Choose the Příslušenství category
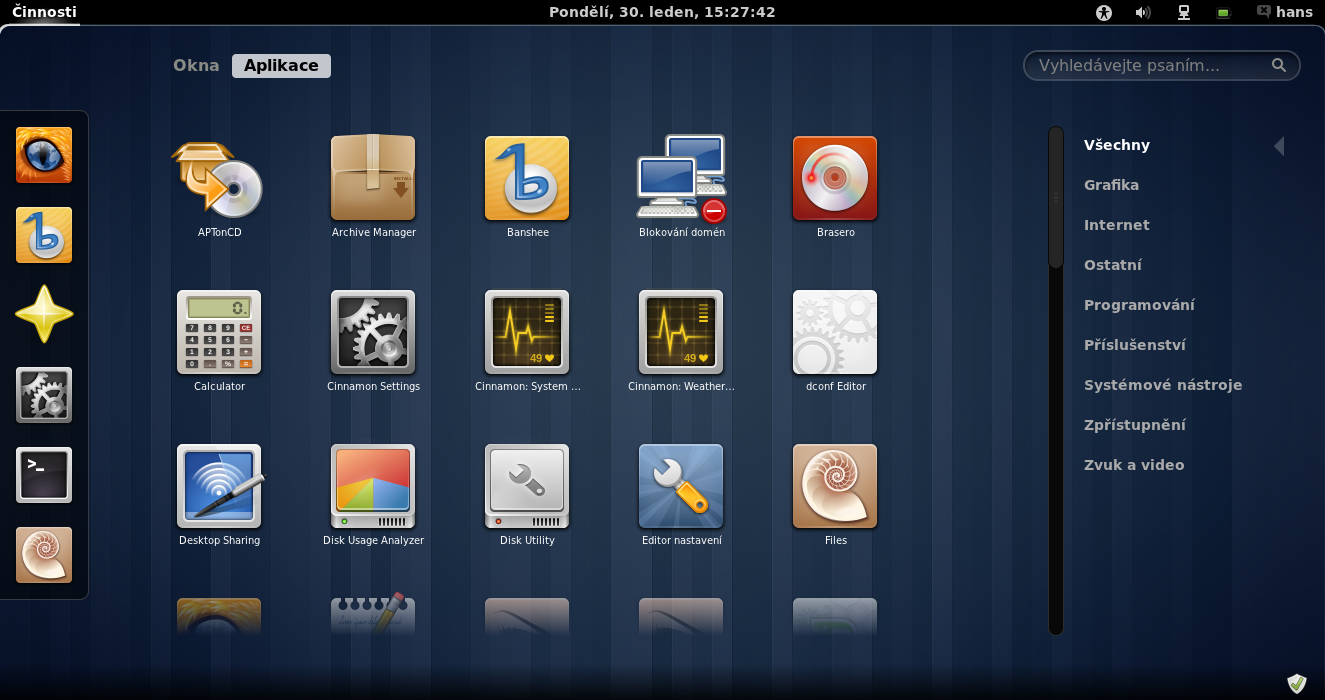 [x=1135, y=345]
